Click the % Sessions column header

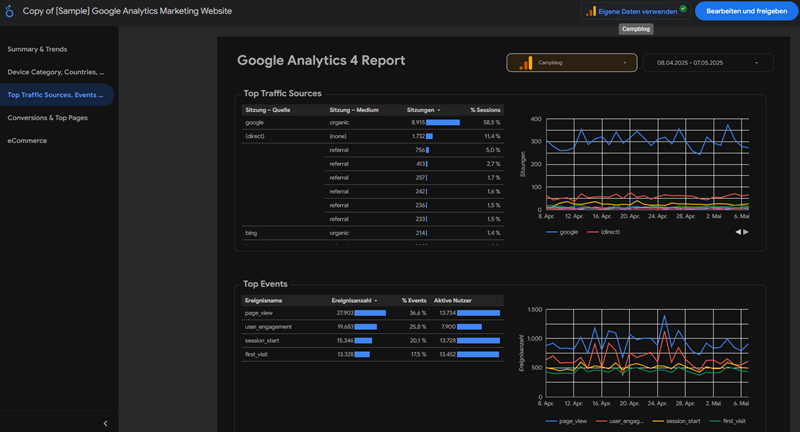(485, 110)
